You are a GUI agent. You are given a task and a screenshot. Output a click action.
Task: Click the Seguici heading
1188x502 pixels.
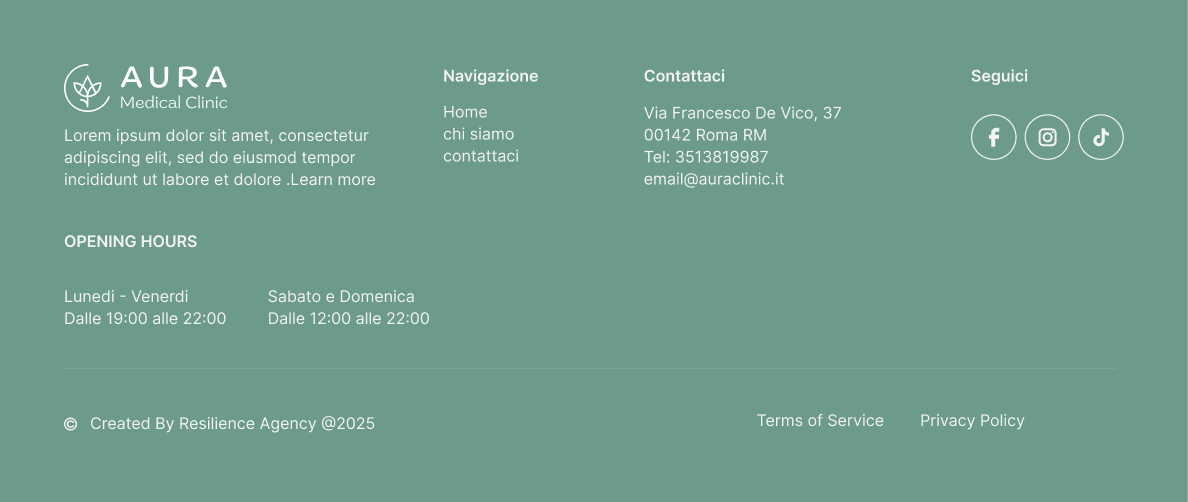pyautogui.click(x=999, y=76)
